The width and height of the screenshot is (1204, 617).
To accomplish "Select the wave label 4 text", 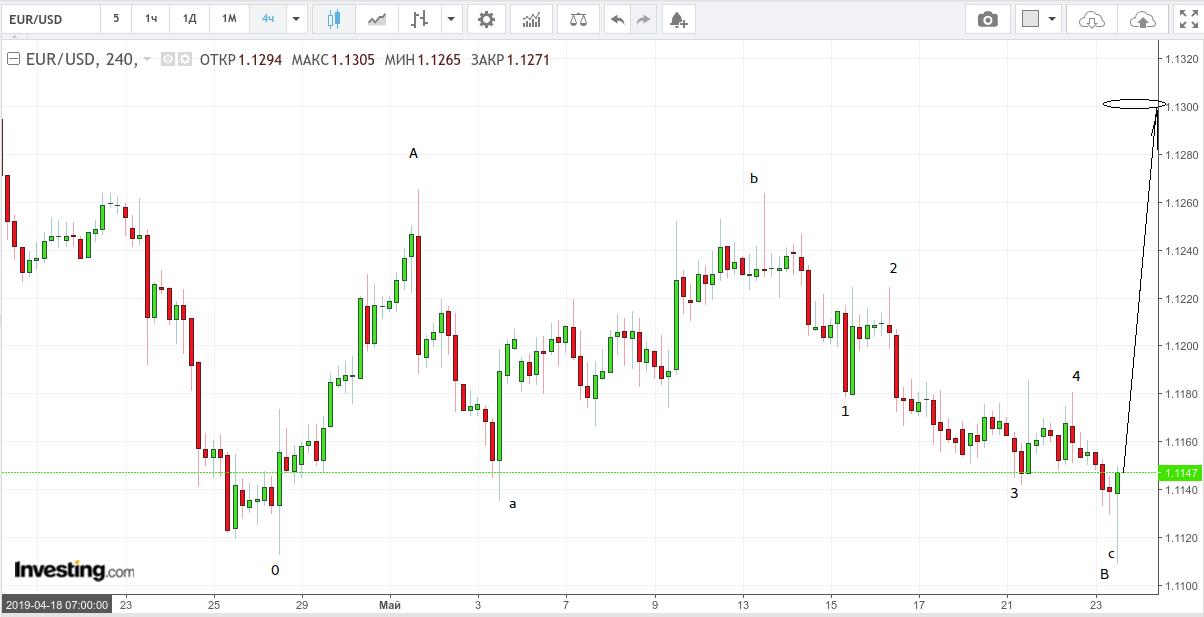I will point(1076,376).
